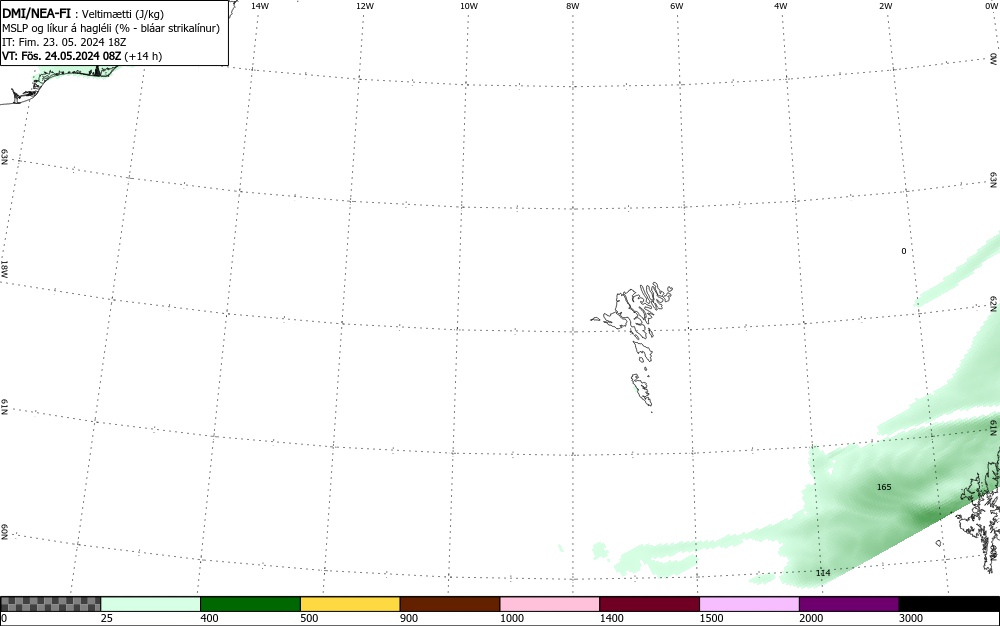Click the 4W longitude label

coord(781,6)
